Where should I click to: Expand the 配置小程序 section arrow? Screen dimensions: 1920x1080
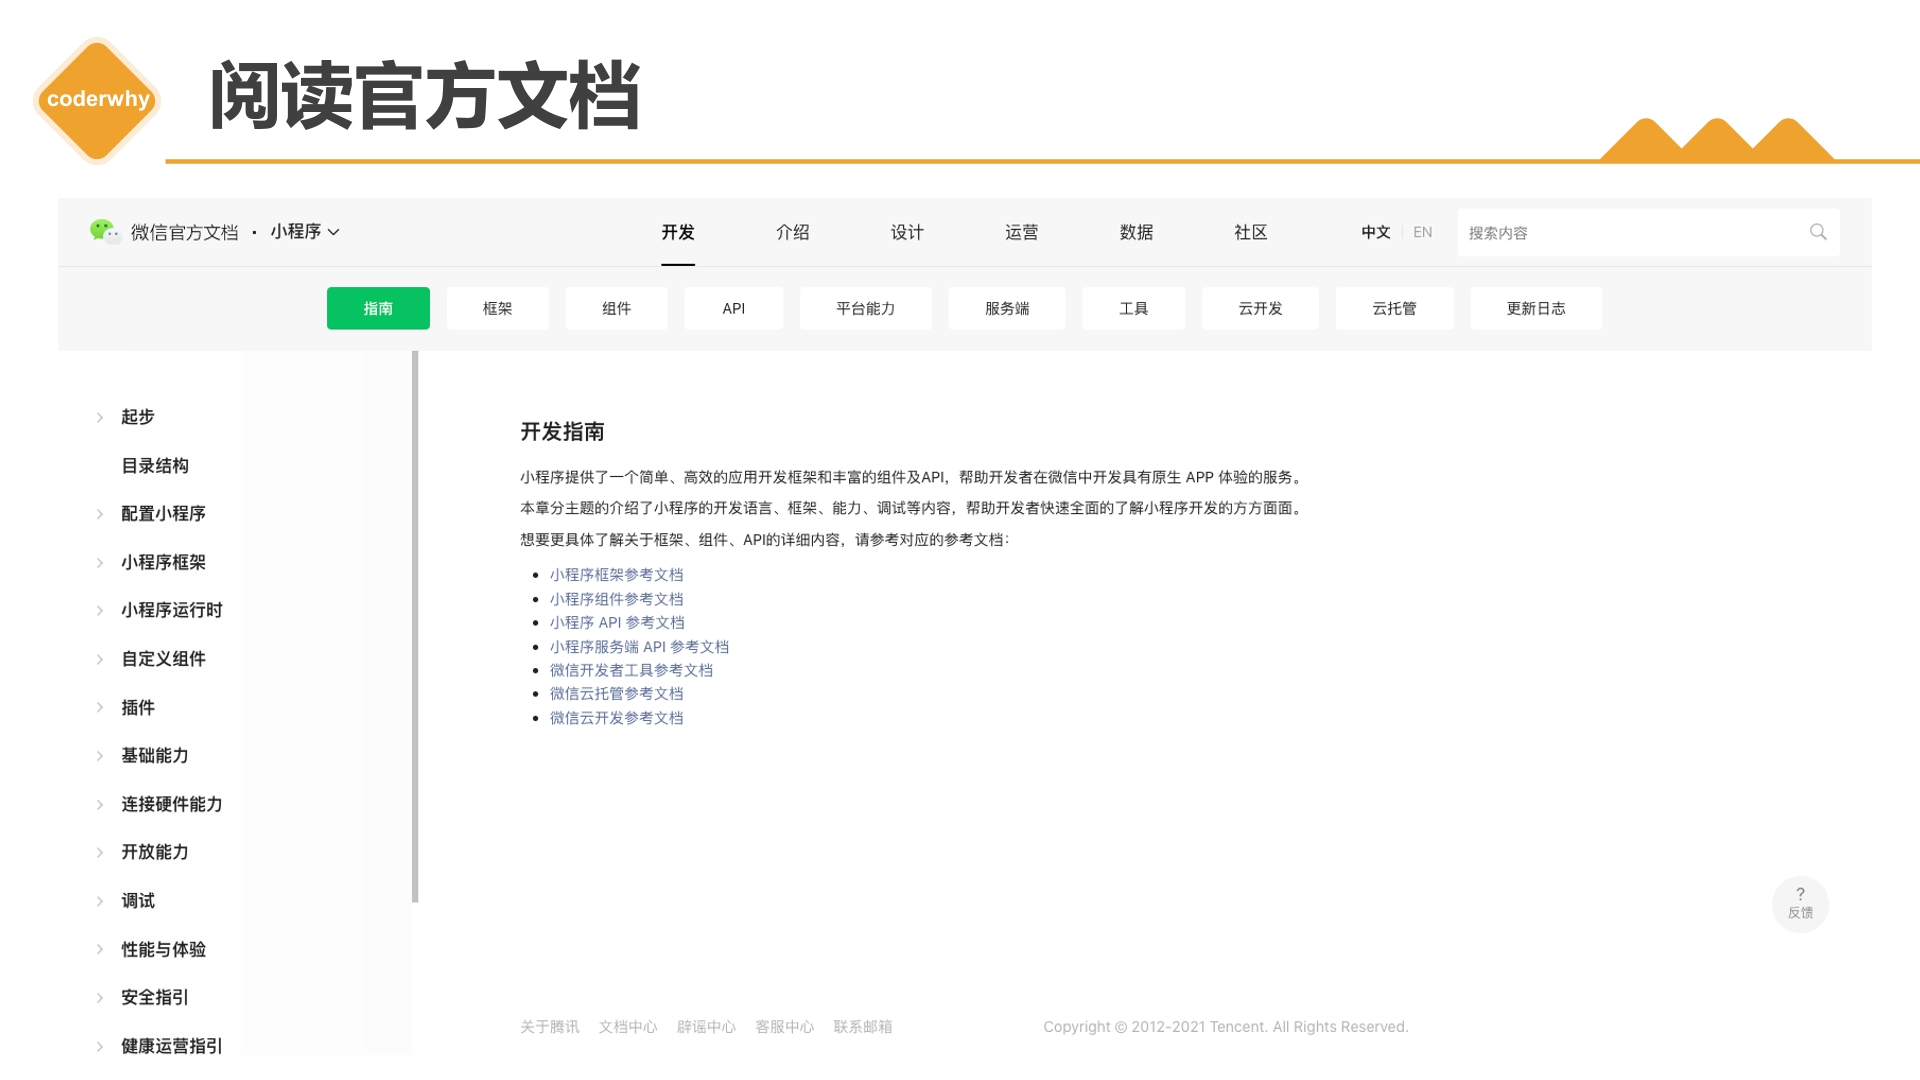100,514
